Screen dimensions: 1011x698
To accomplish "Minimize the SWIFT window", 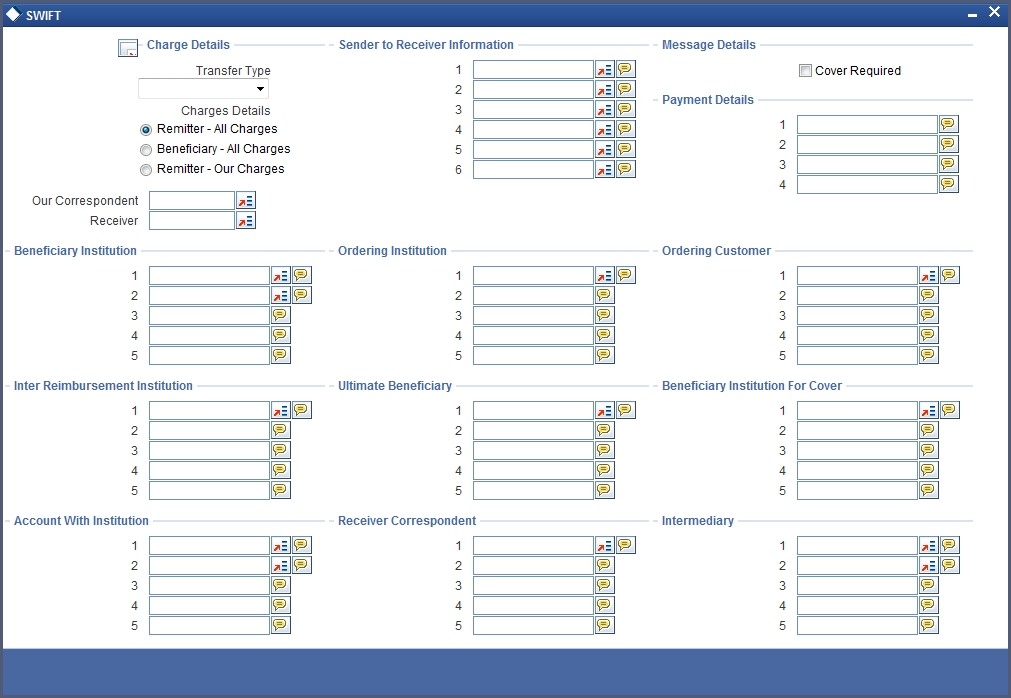I will pos(972,14).
